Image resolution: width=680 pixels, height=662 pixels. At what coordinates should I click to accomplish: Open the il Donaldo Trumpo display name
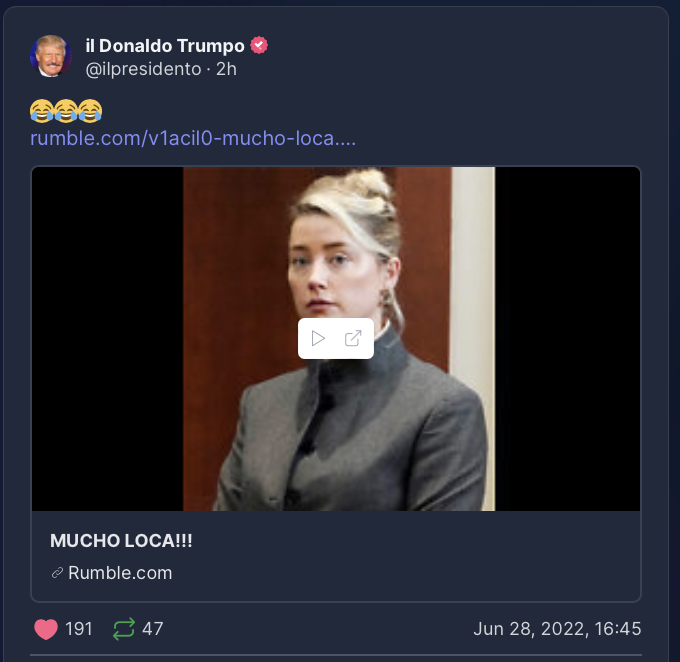(x=165, y=46)
